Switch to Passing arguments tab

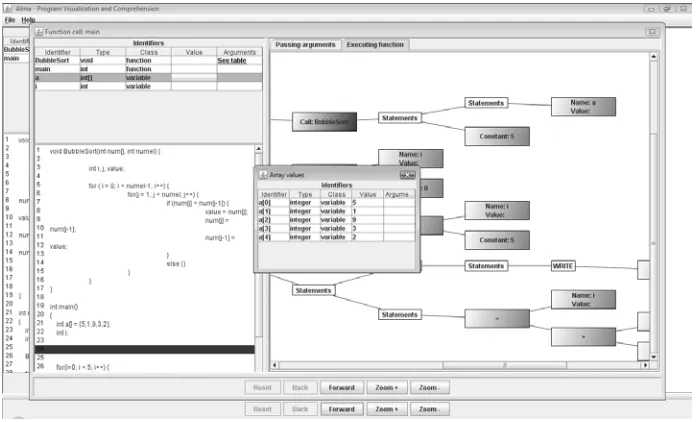point(305,45)
